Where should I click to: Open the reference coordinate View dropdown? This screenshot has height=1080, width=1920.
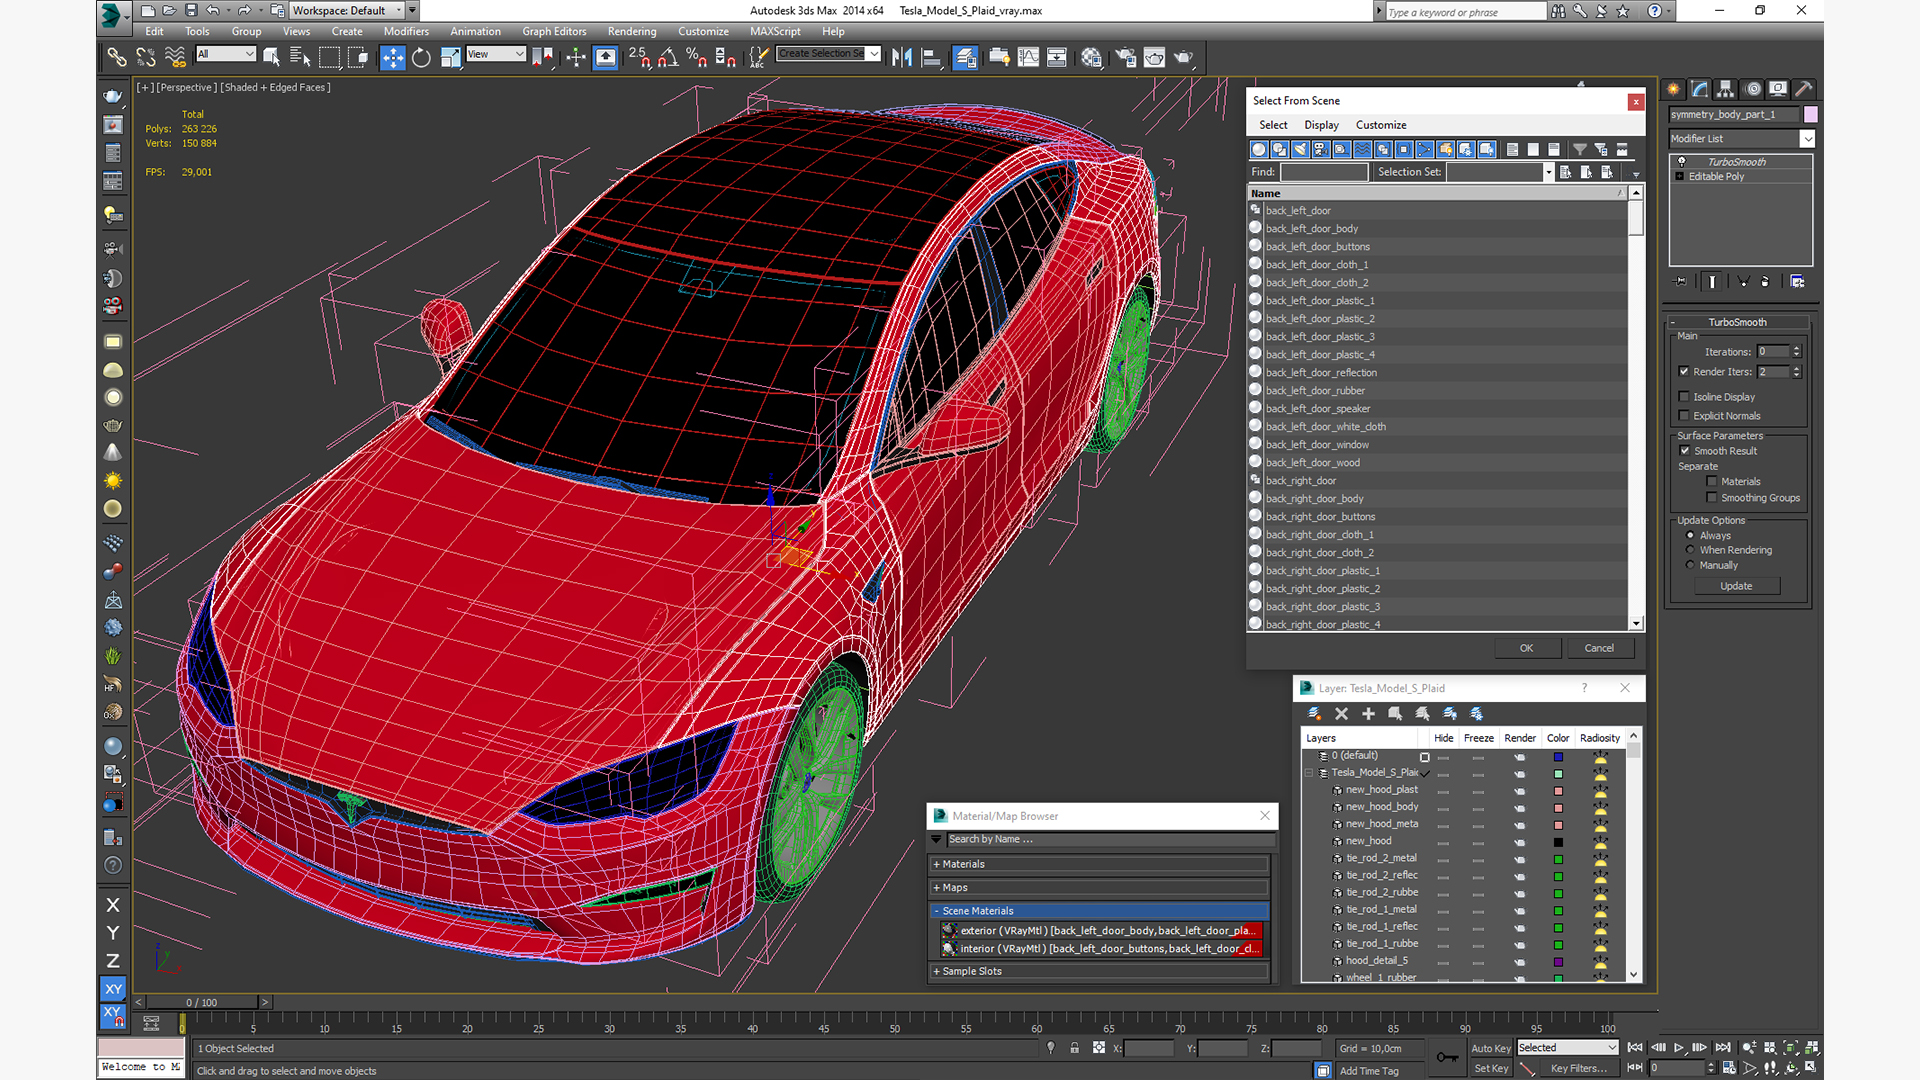tap(496, 54)
